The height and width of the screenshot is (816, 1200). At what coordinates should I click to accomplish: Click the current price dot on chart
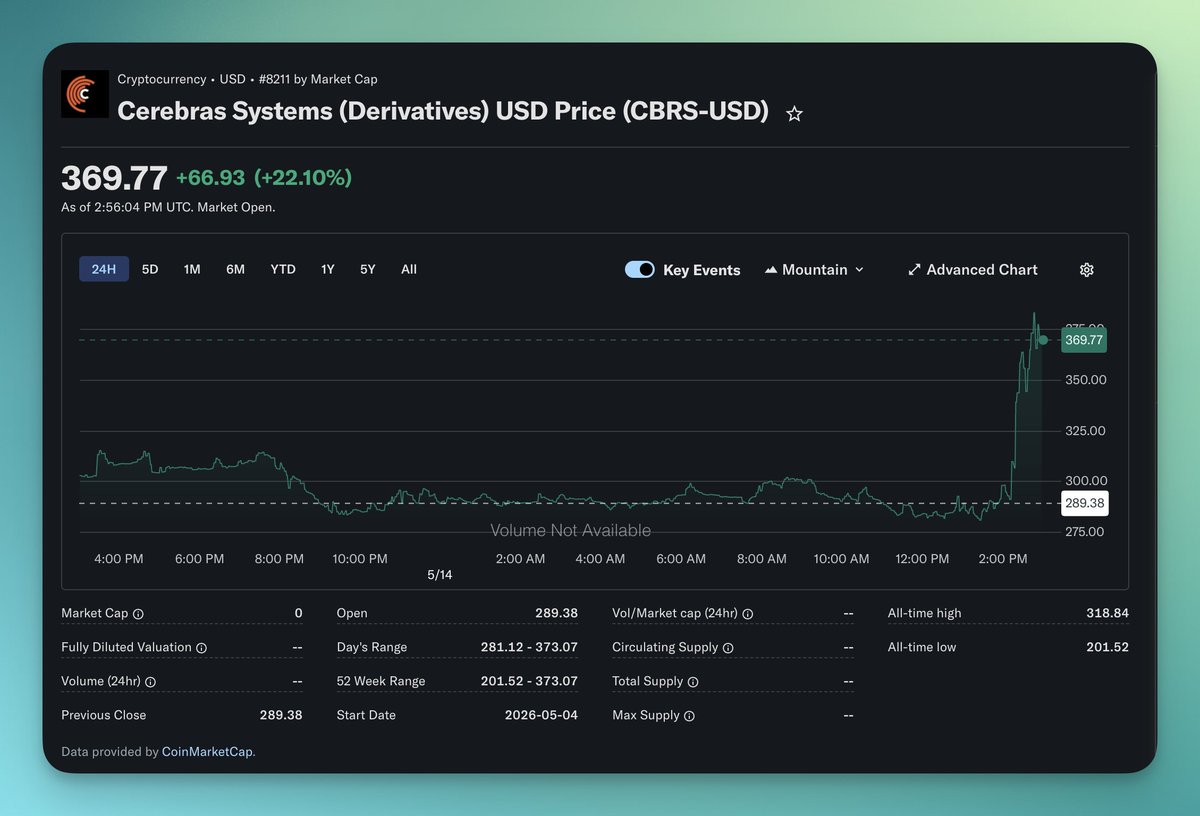pyautogui.click(x=1043, y=340)
